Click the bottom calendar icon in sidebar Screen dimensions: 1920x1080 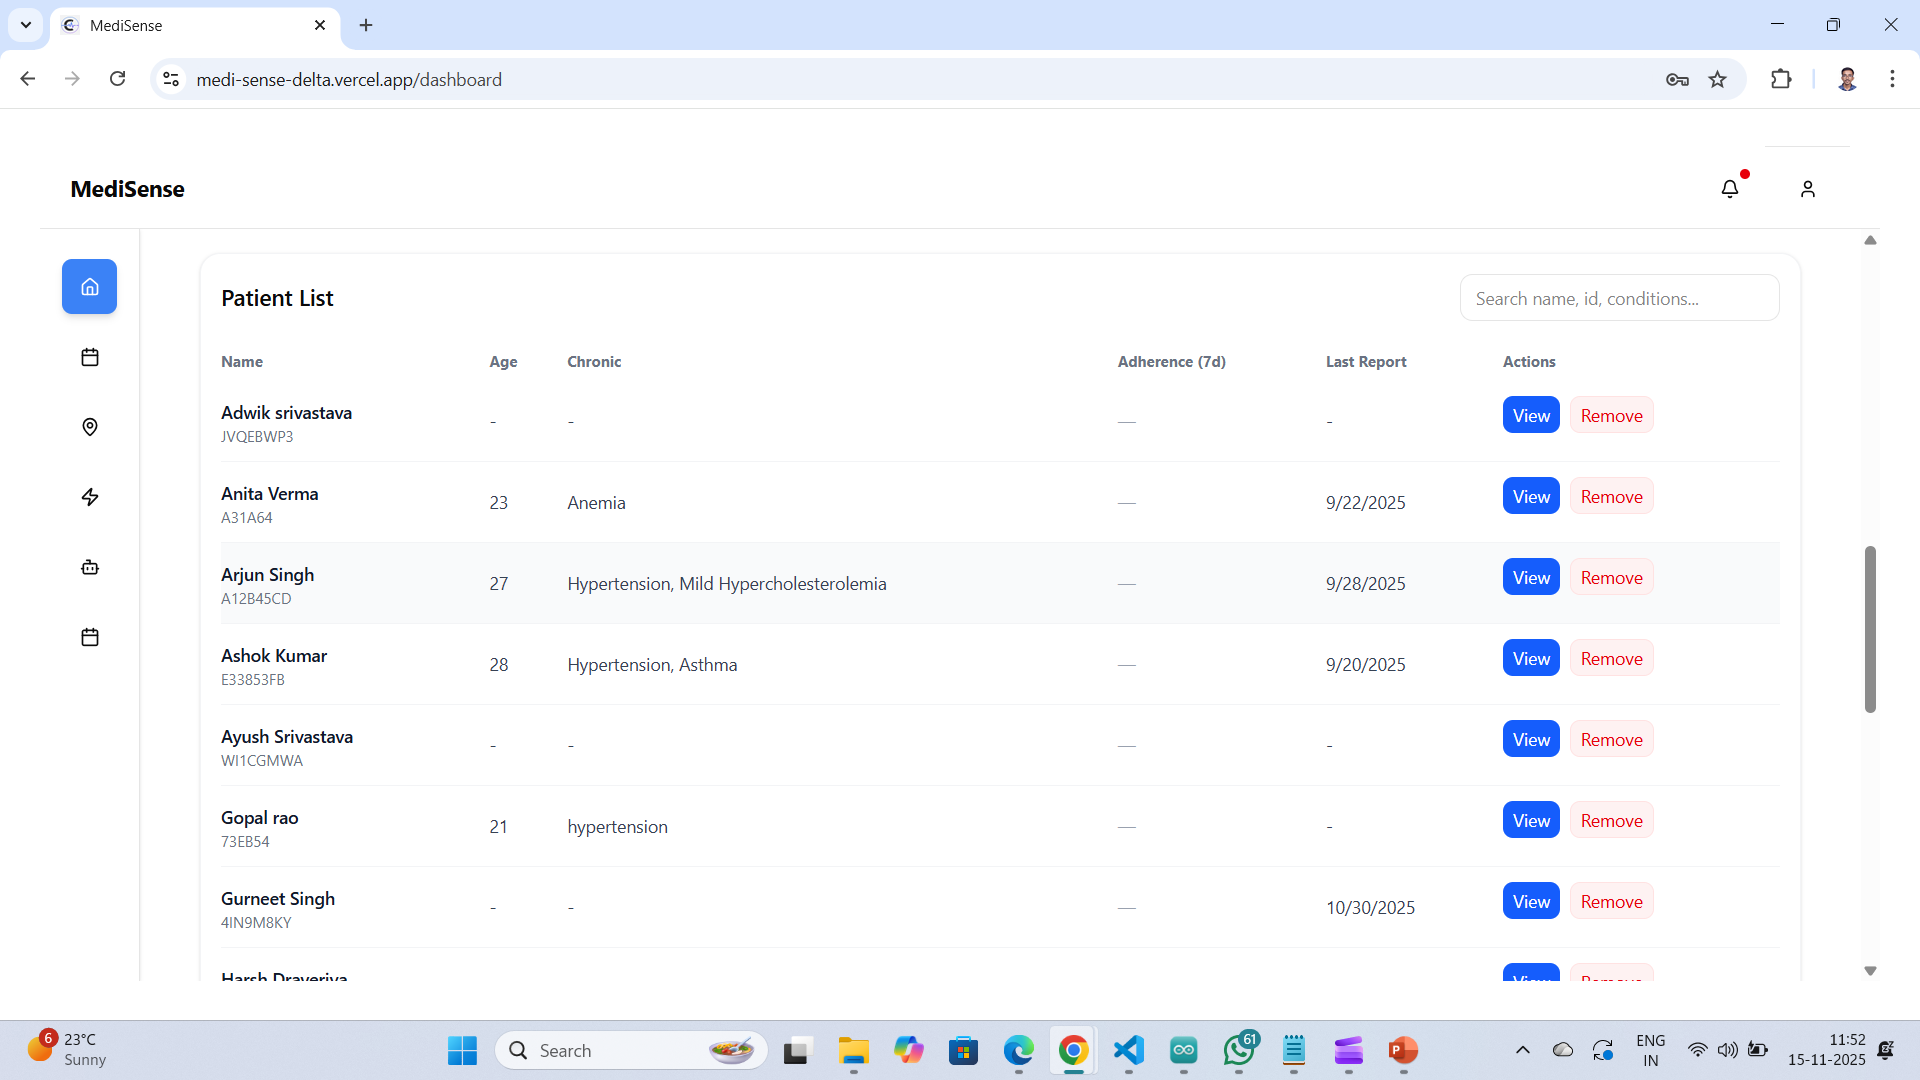click(89, 637)
